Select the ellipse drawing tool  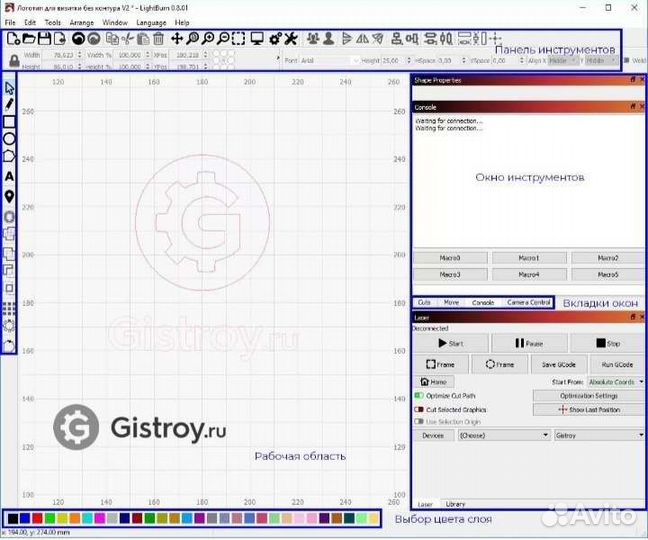pyautogui.click(x=10, y=138)
